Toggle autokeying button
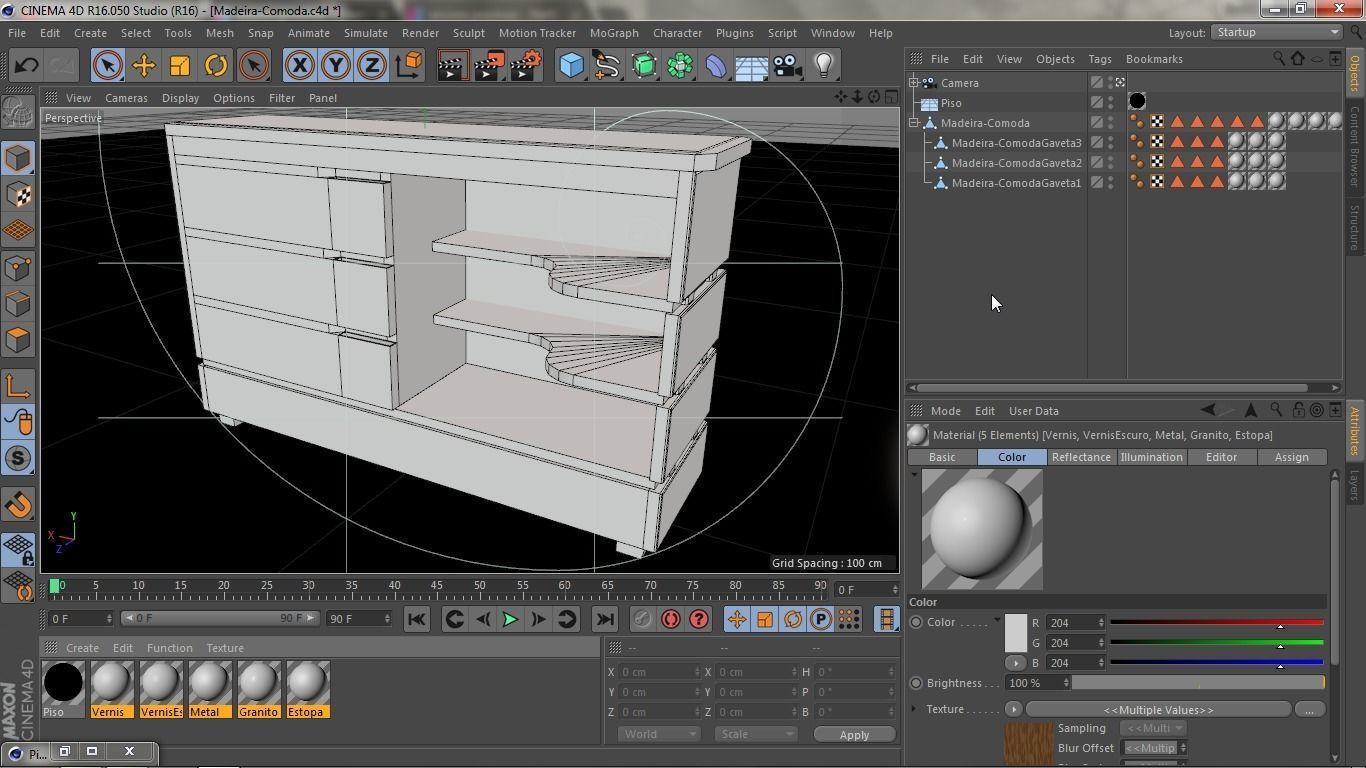Viewport: 1366px width, 768px height. tap(670, 619)
